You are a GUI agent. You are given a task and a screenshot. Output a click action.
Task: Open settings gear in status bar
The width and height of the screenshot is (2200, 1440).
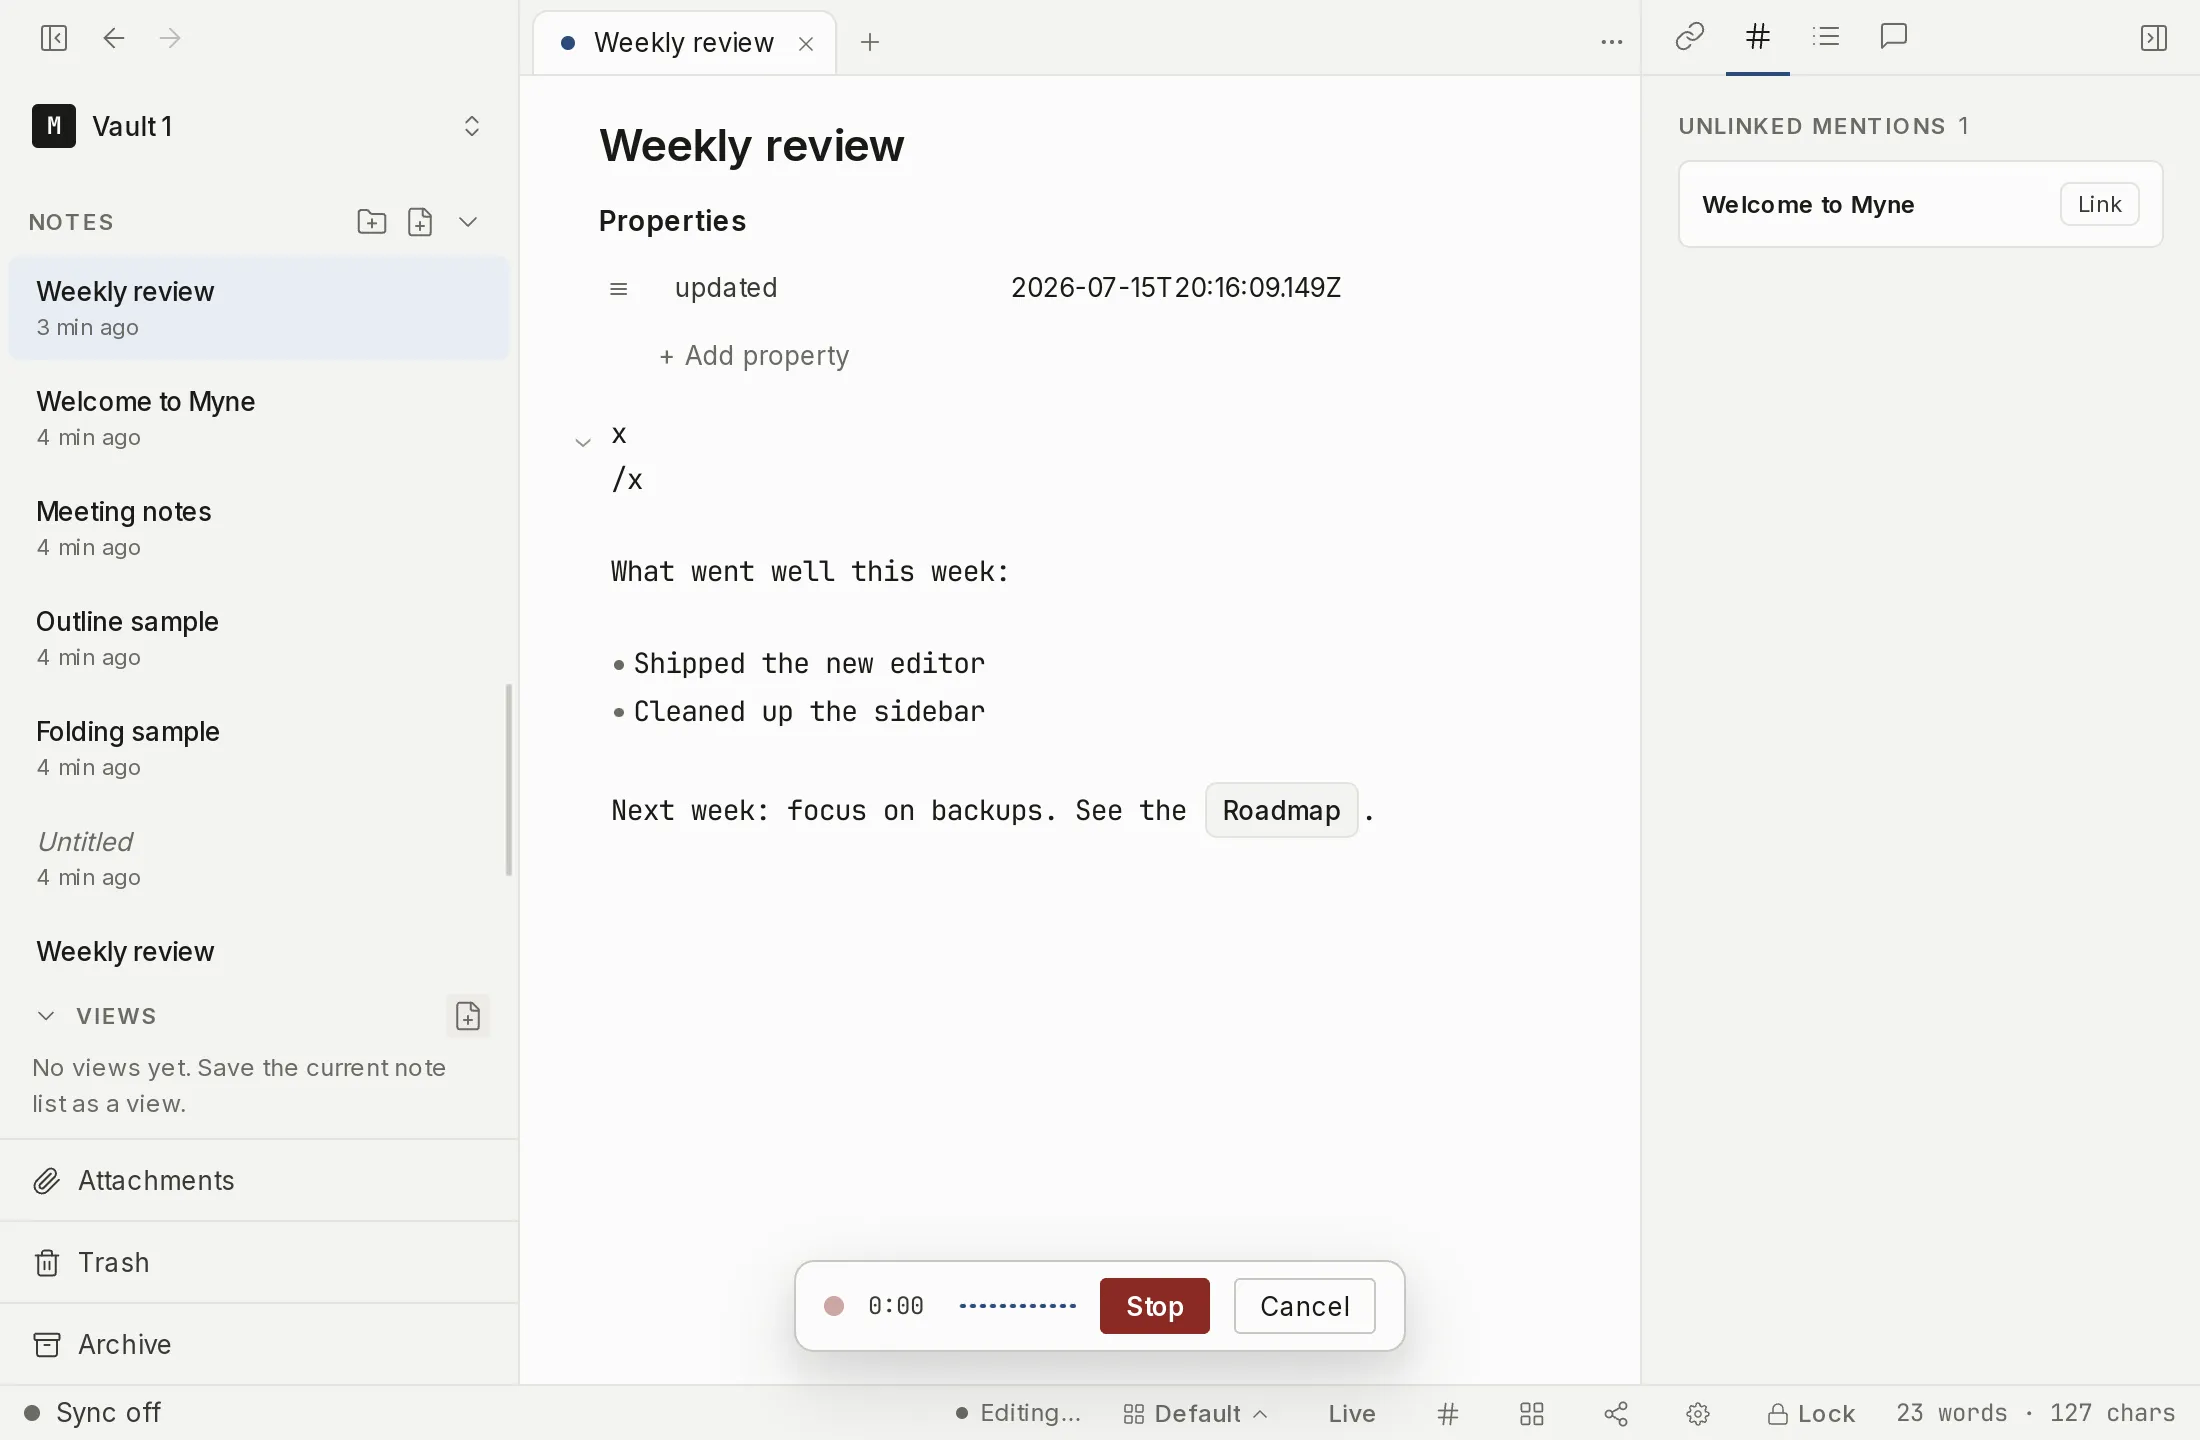[1698, 1414]
